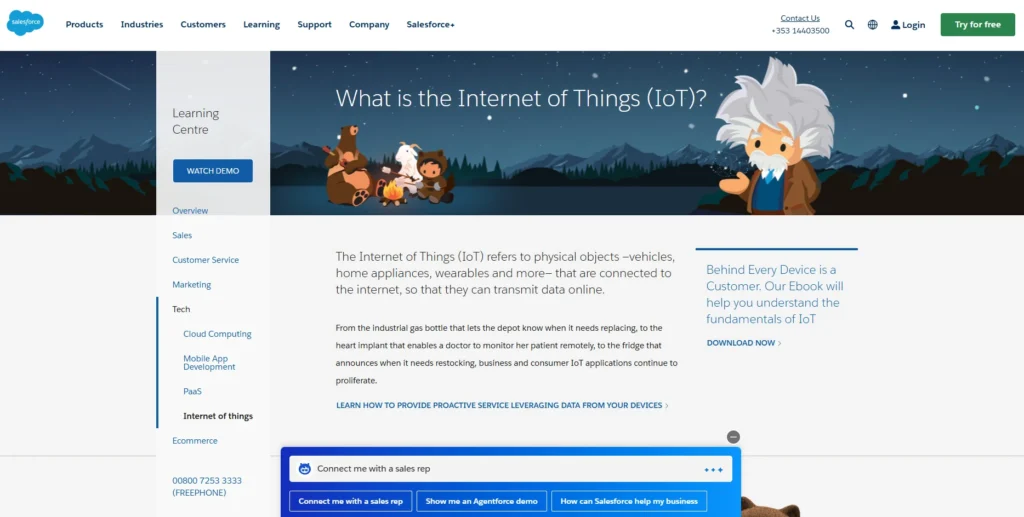Click the Learning Centre heading
The width and height of the screenshot is (1024, 517).
(195, 121)
